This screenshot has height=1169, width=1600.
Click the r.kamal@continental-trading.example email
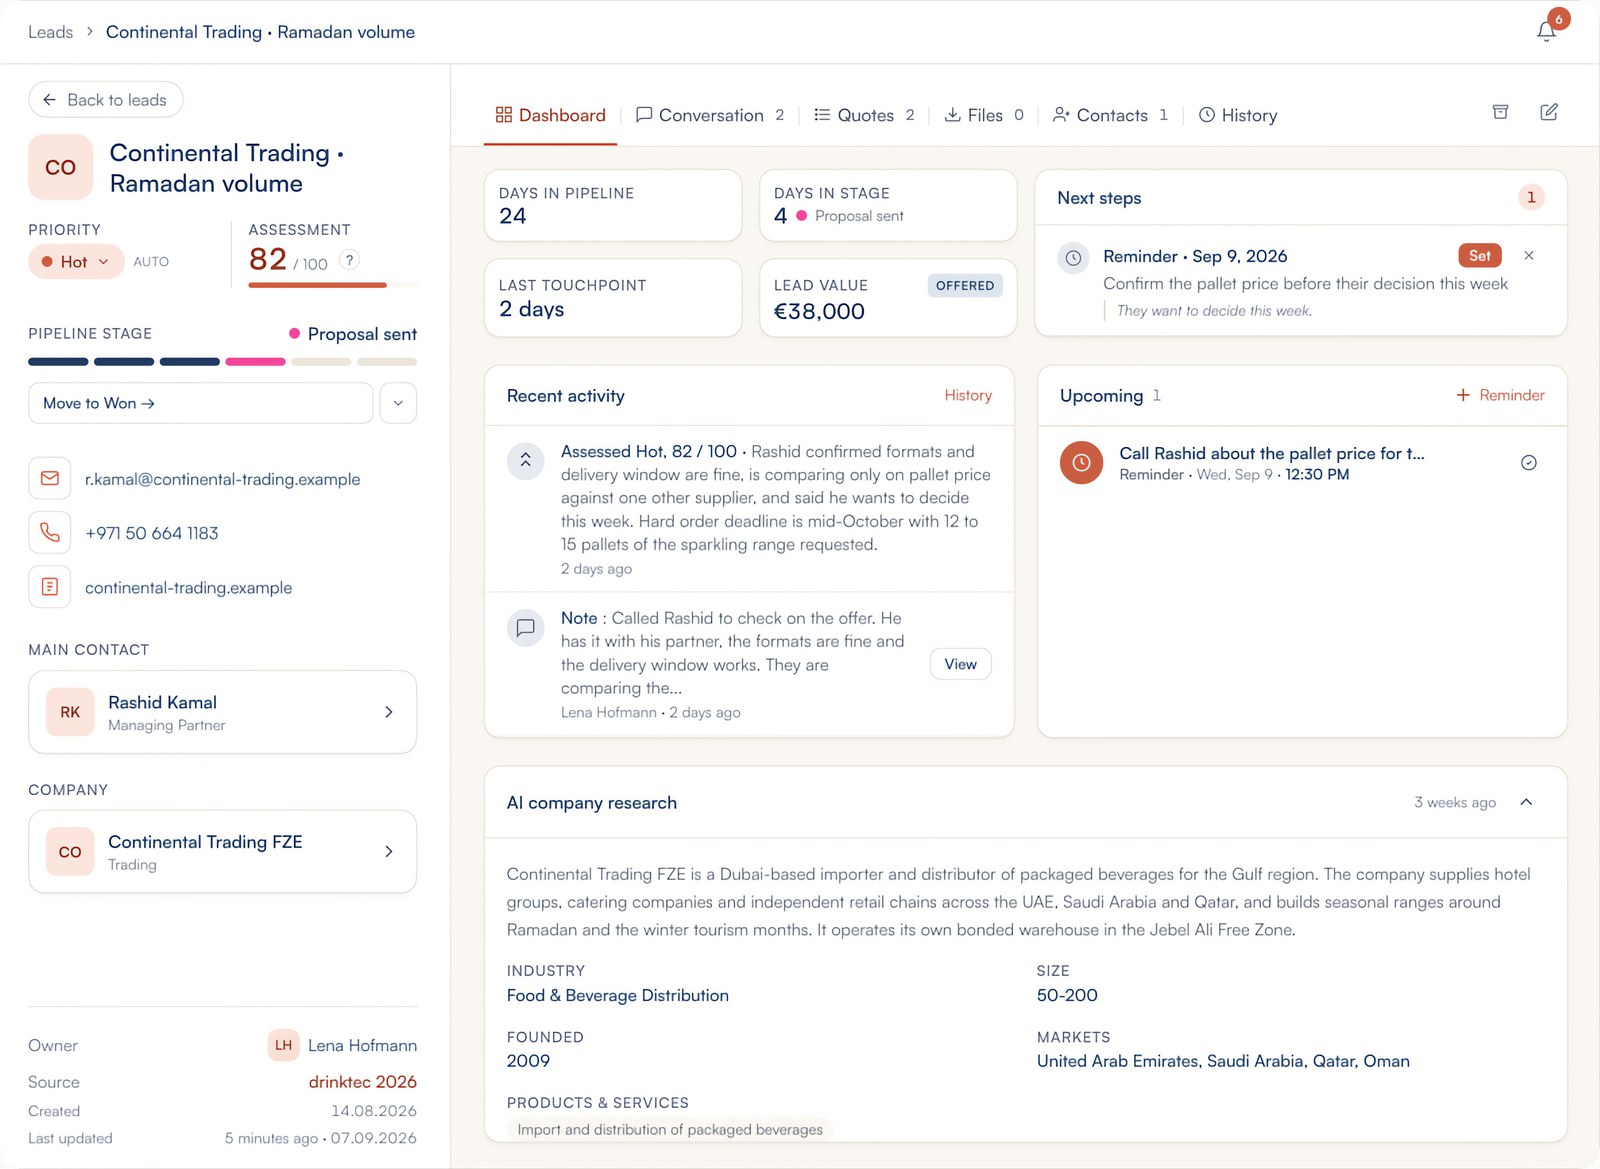coord(222,479)
